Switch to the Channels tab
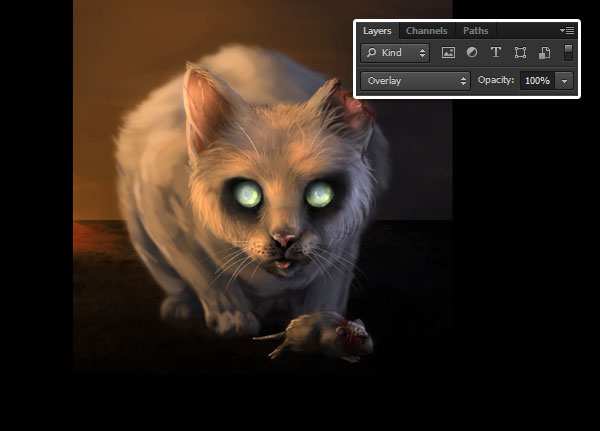The height and width of the screenshot is (431, 600). coord(427,31)
